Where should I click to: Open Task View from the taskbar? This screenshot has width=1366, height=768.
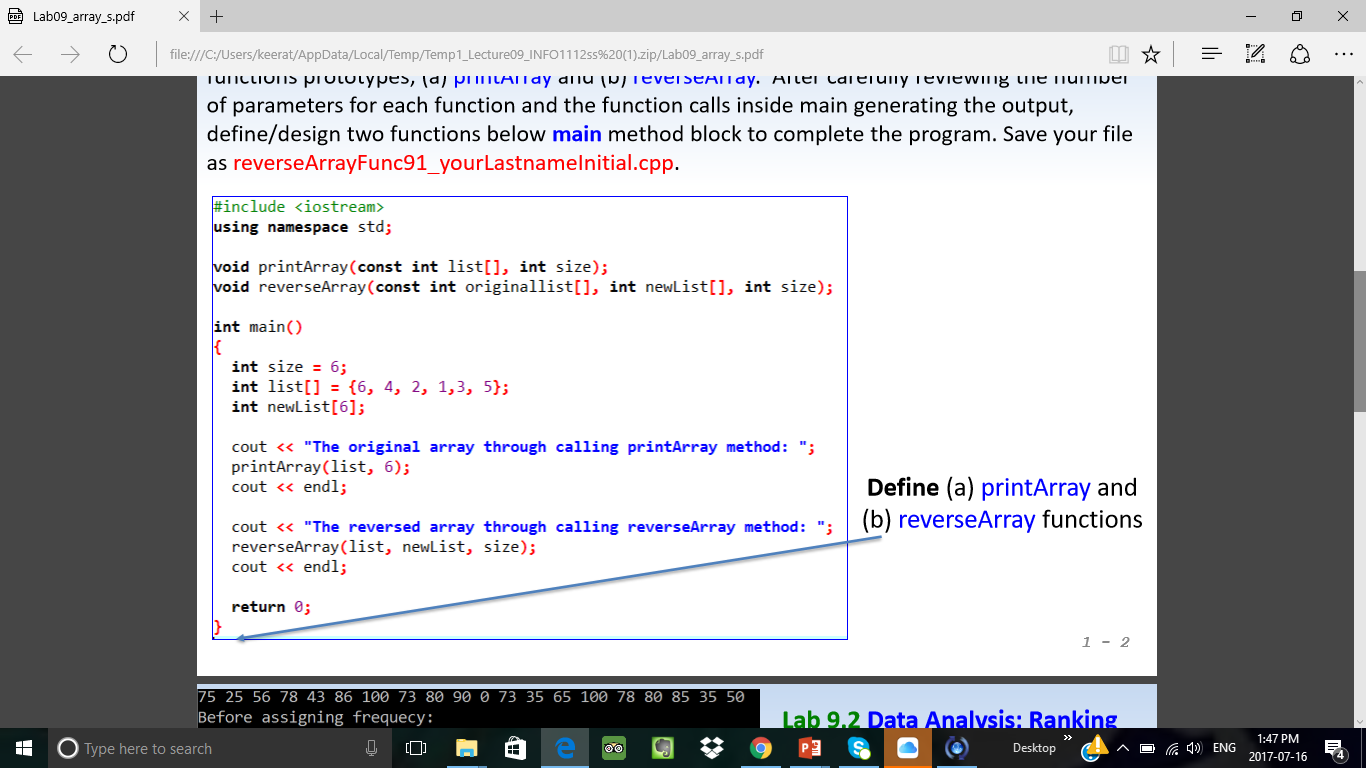(x=416, y=748)
